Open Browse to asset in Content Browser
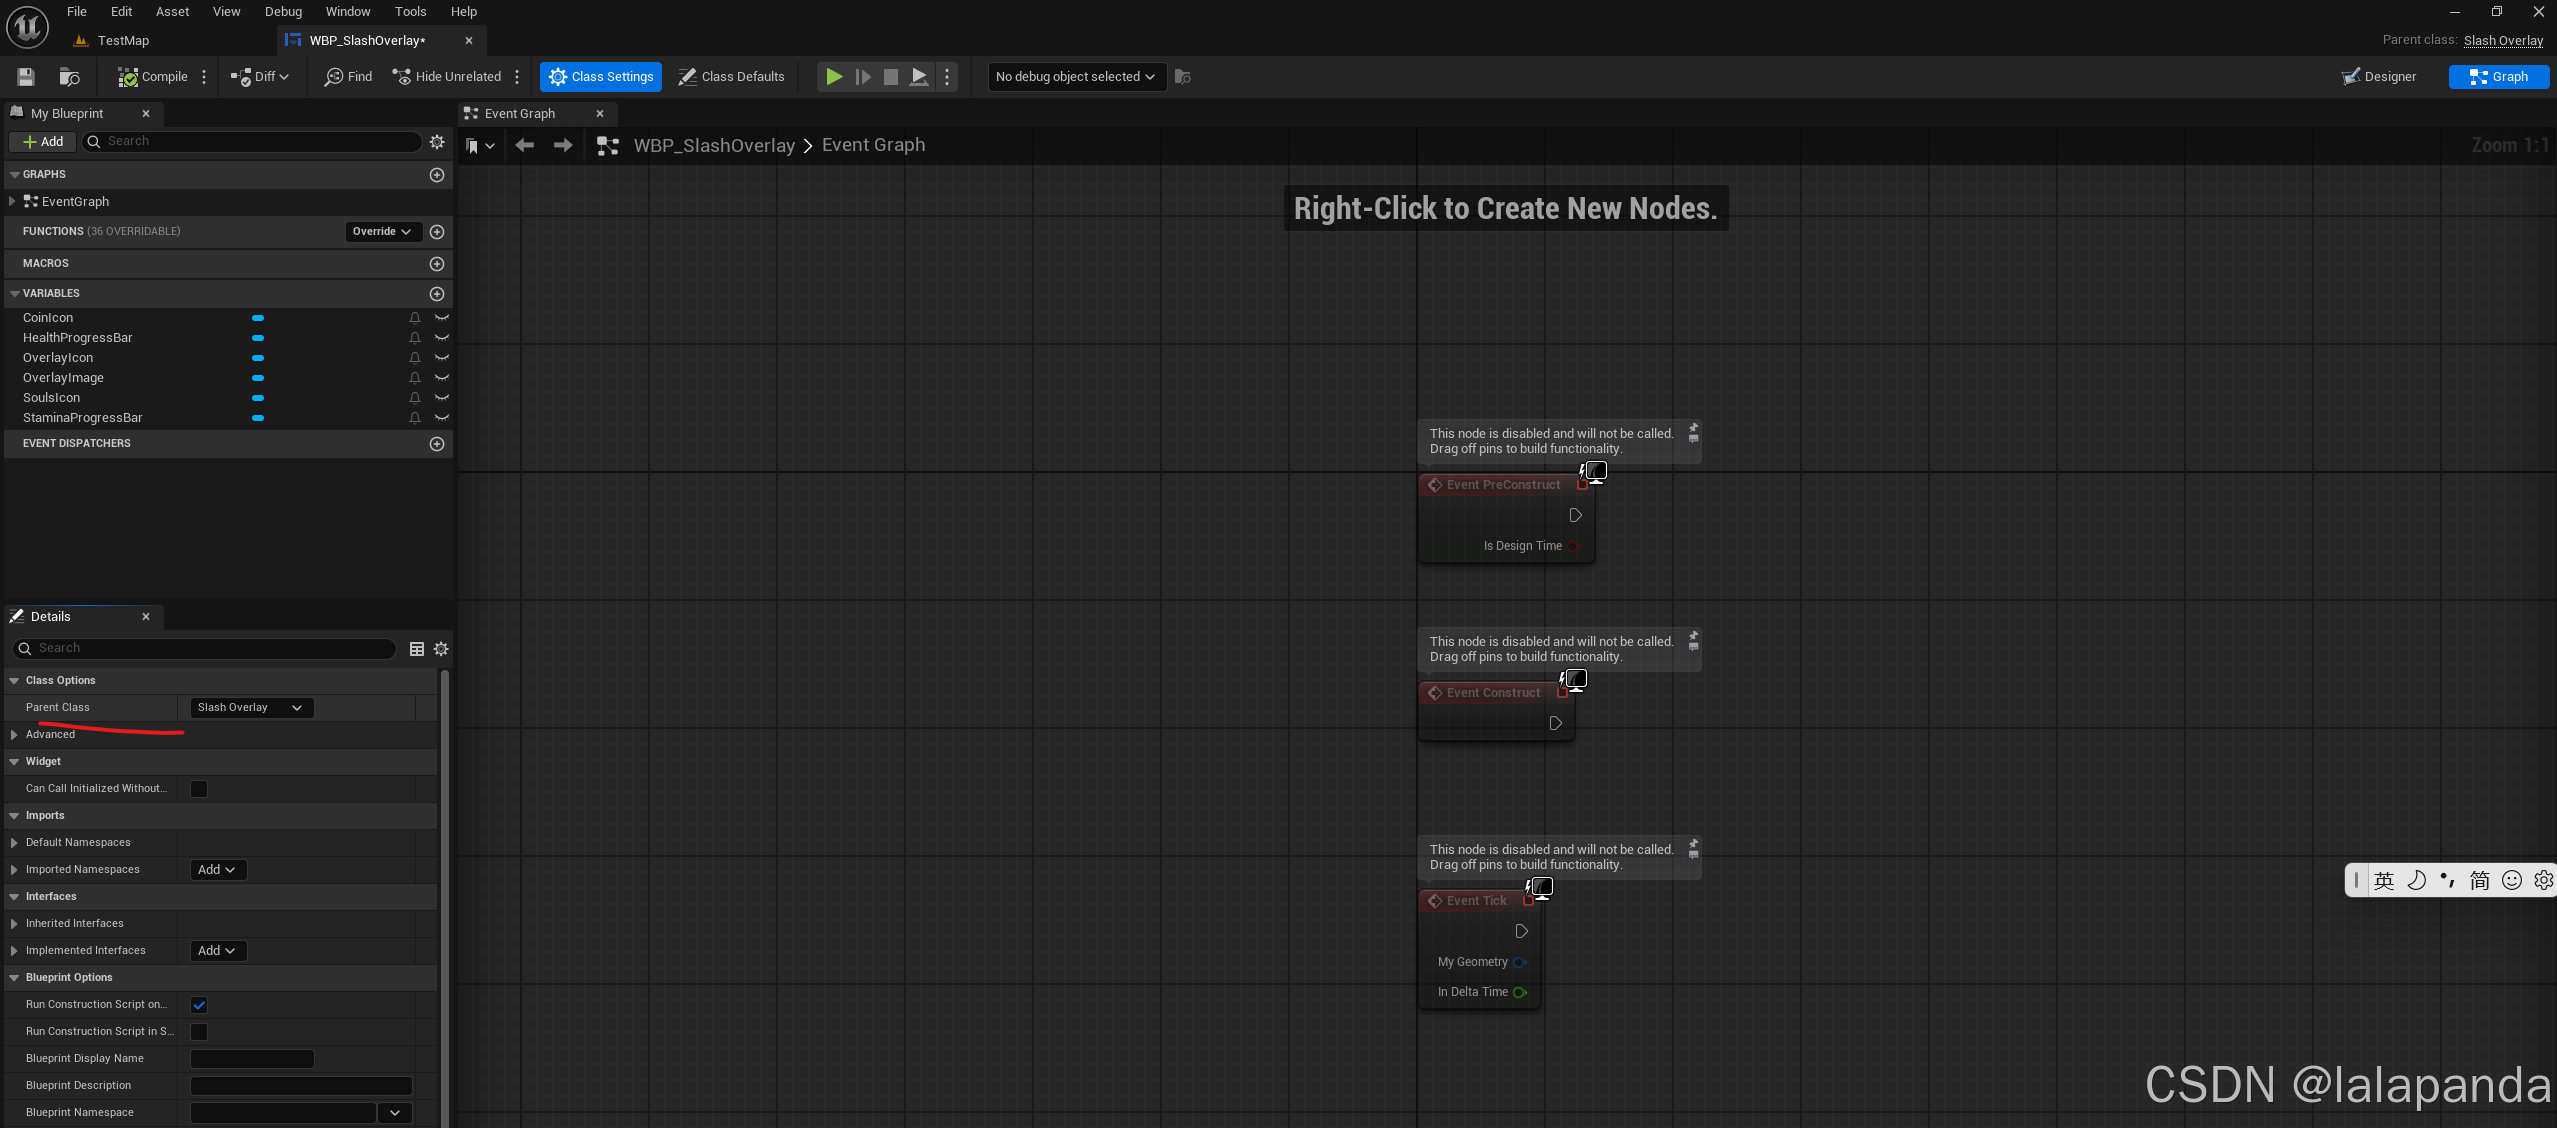The width and height of the screenshot is (2557, 1128). [x=69, y=77]
